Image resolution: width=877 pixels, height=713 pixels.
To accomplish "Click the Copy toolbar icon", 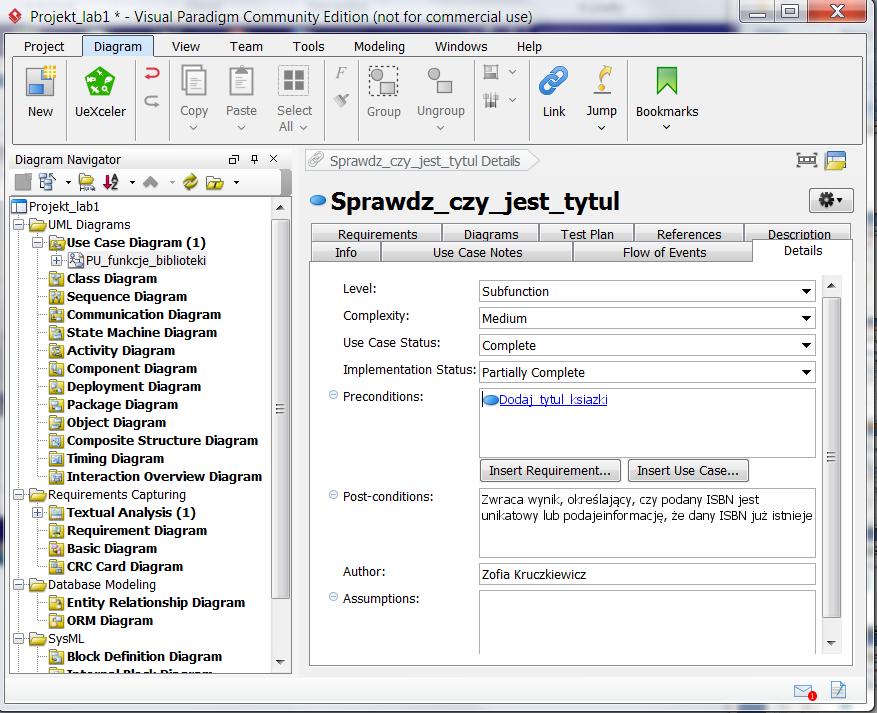I will (194, 81).
